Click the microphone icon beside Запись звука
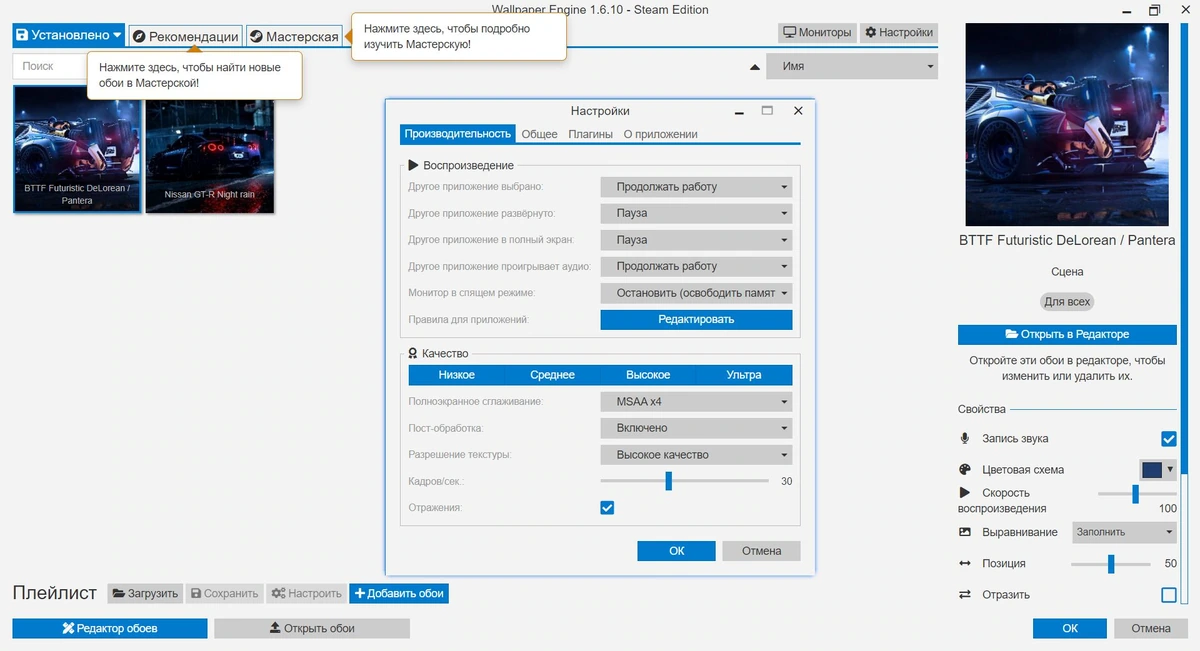1200x651 pixels. 965,439
